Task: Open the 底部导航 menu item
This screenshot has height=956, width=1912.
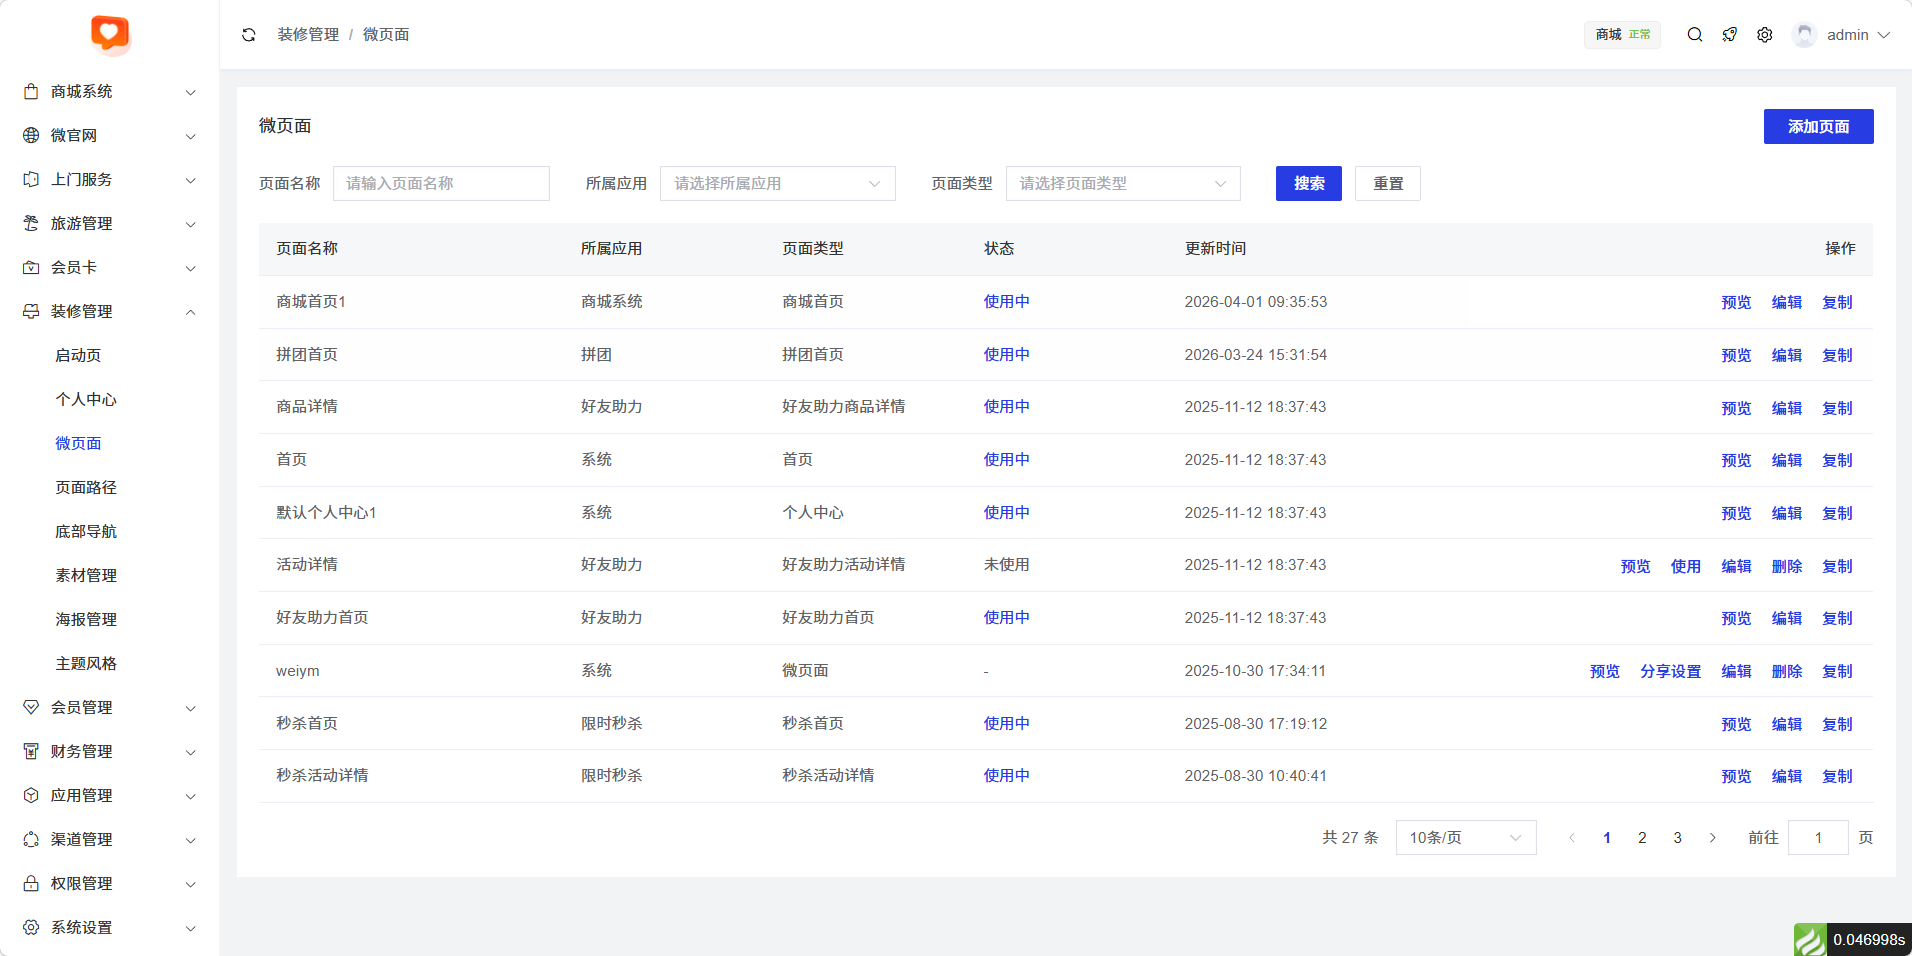Action: pos(86,532)
